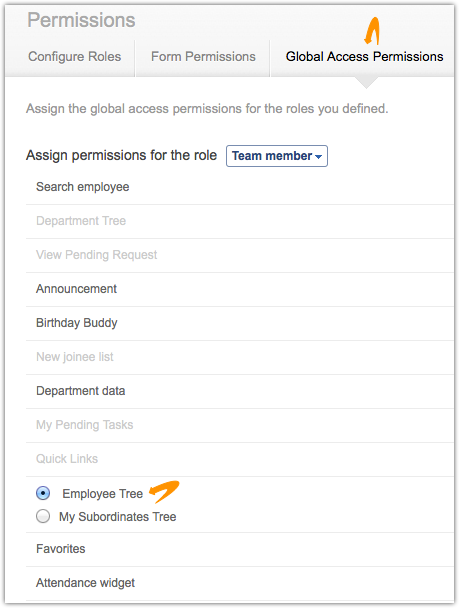The image size is (459, 608).
Task: Toggle the Department data permission
Action: 240,391
